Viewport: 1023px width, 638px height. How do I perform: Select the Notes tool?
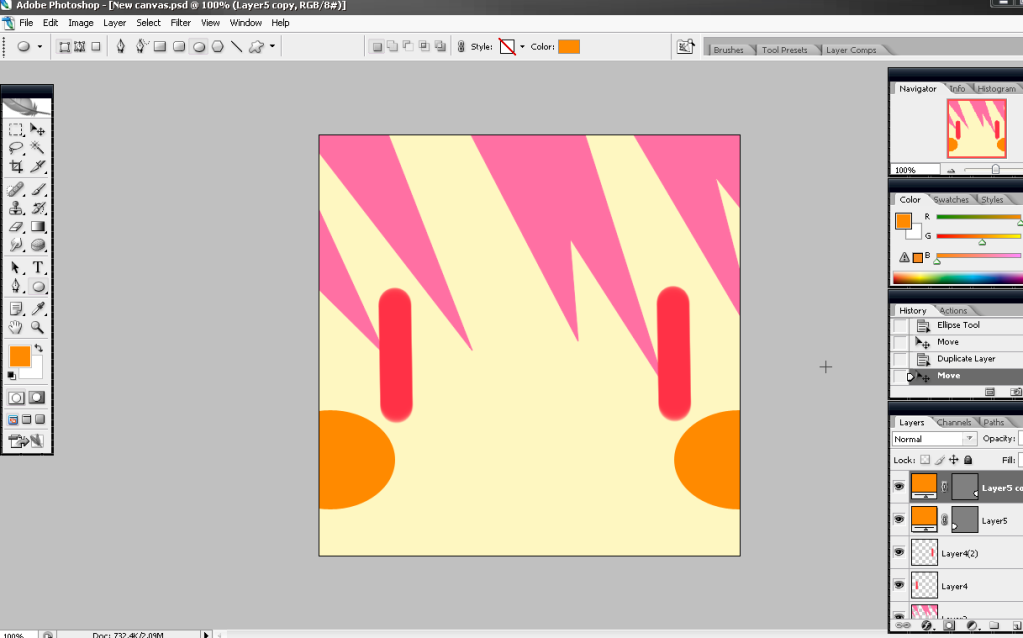click(16, 309)
